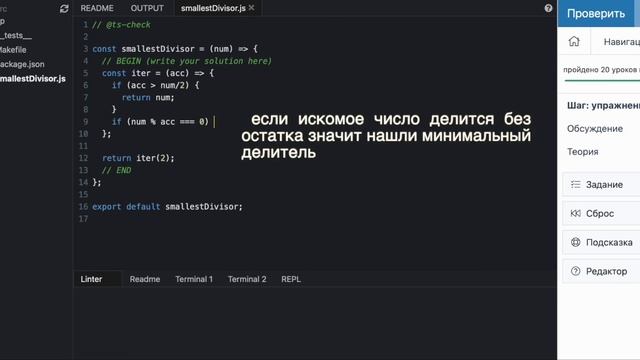This screenshot has width=640, height=360.
Task: Open the help question mark icon
Action: click(548, 8)
